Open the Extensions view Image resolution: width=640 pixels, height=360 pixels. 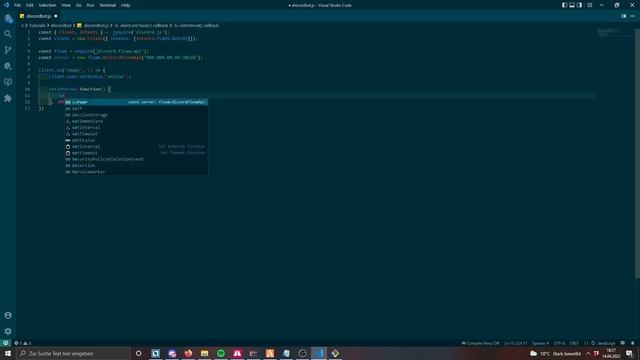point(8,98)
